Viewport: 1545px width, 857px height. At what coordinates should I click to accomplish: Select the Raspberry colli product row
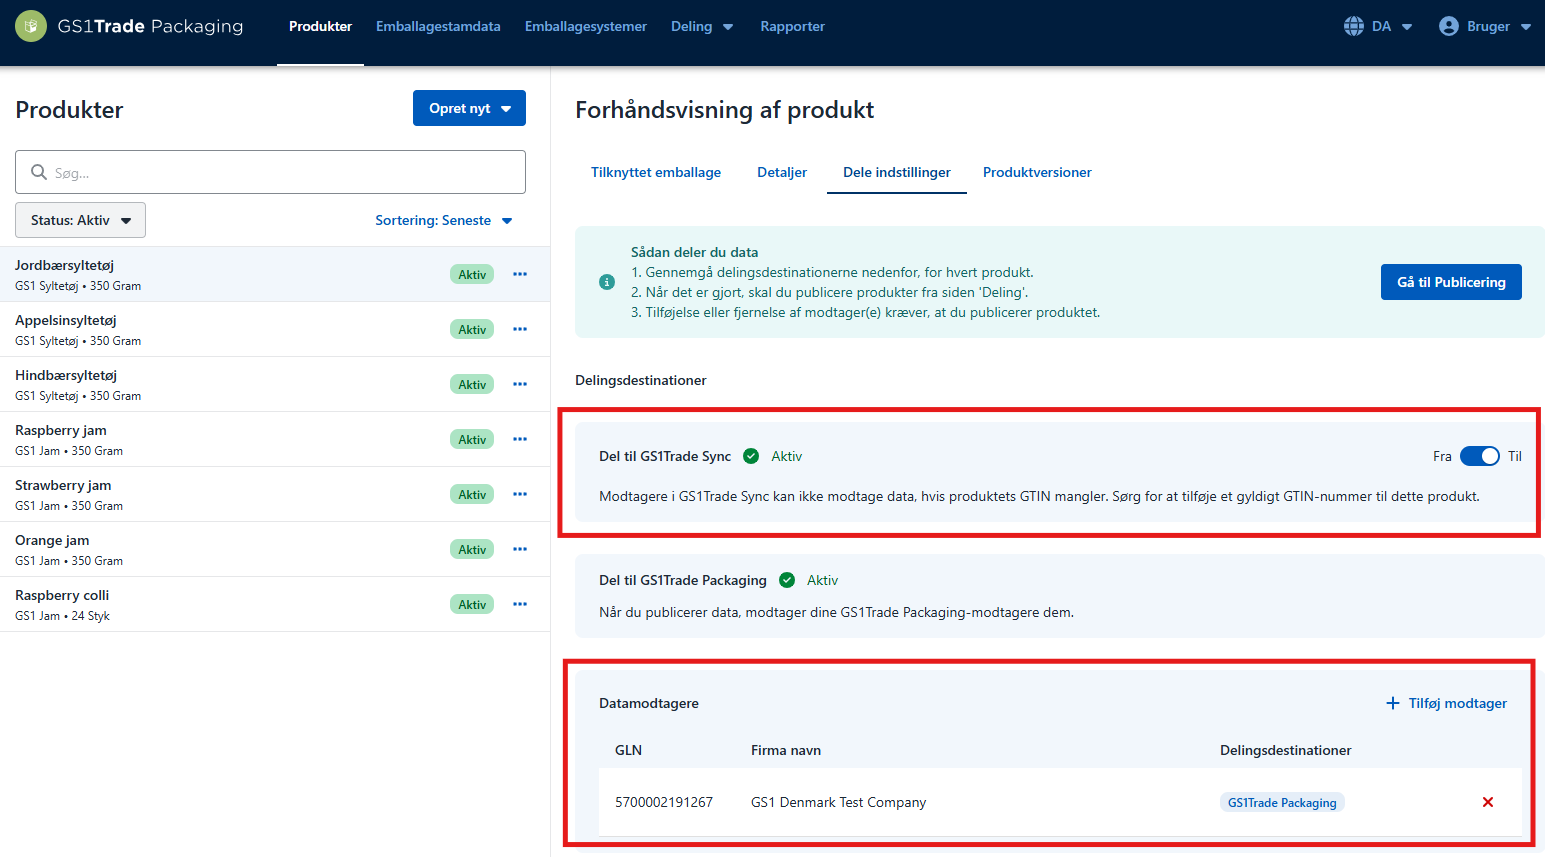[275, 604]
